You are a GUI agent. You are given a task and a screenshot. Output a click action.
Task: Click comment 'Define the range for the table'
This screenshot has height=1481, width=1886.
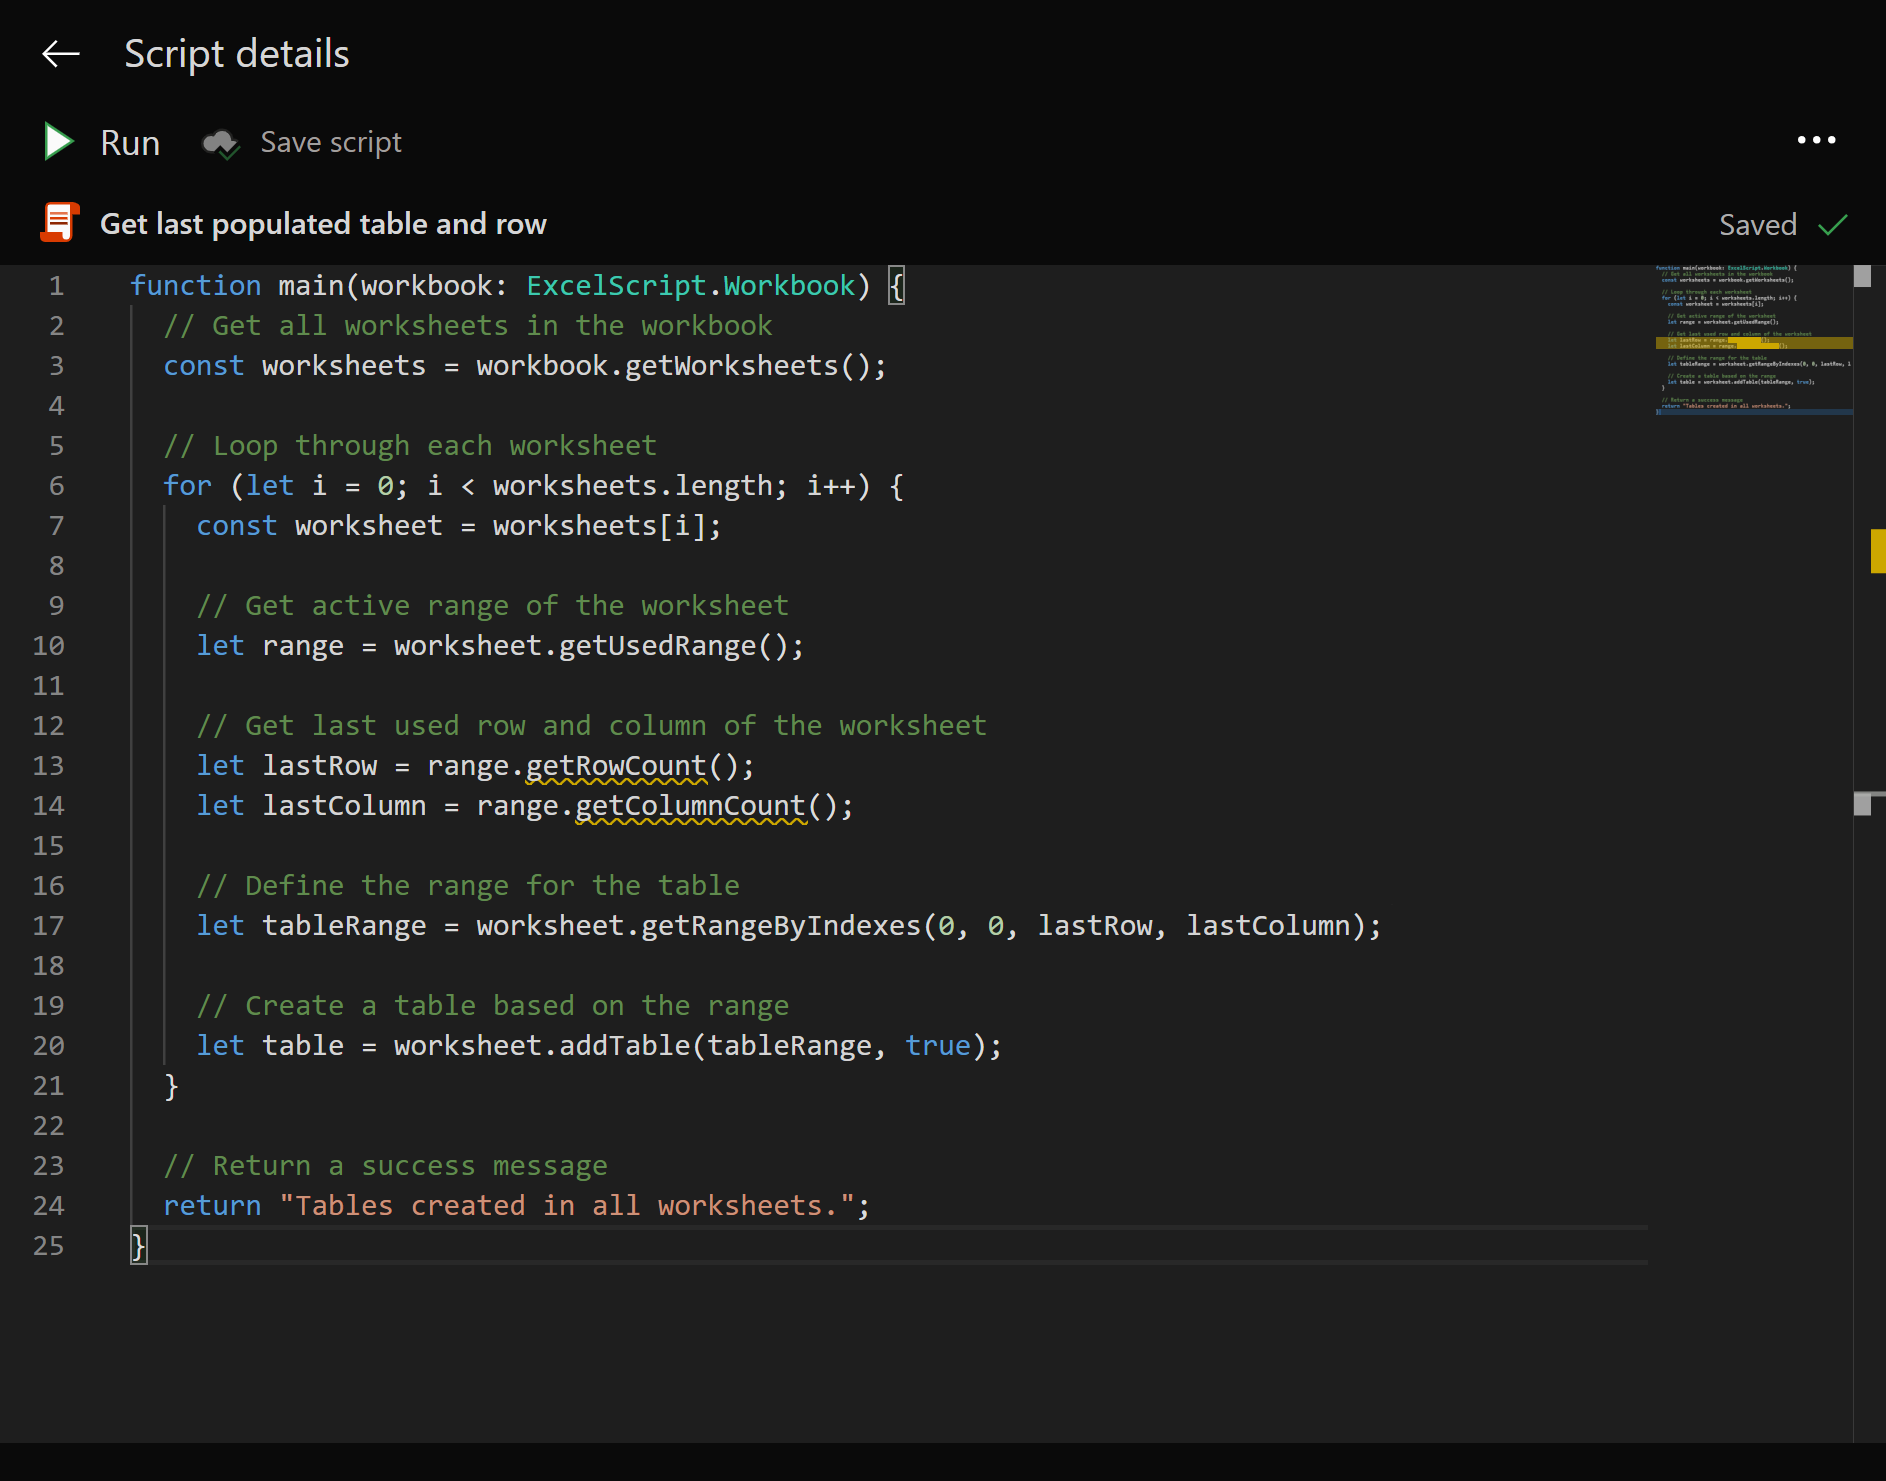pos(468,886)
